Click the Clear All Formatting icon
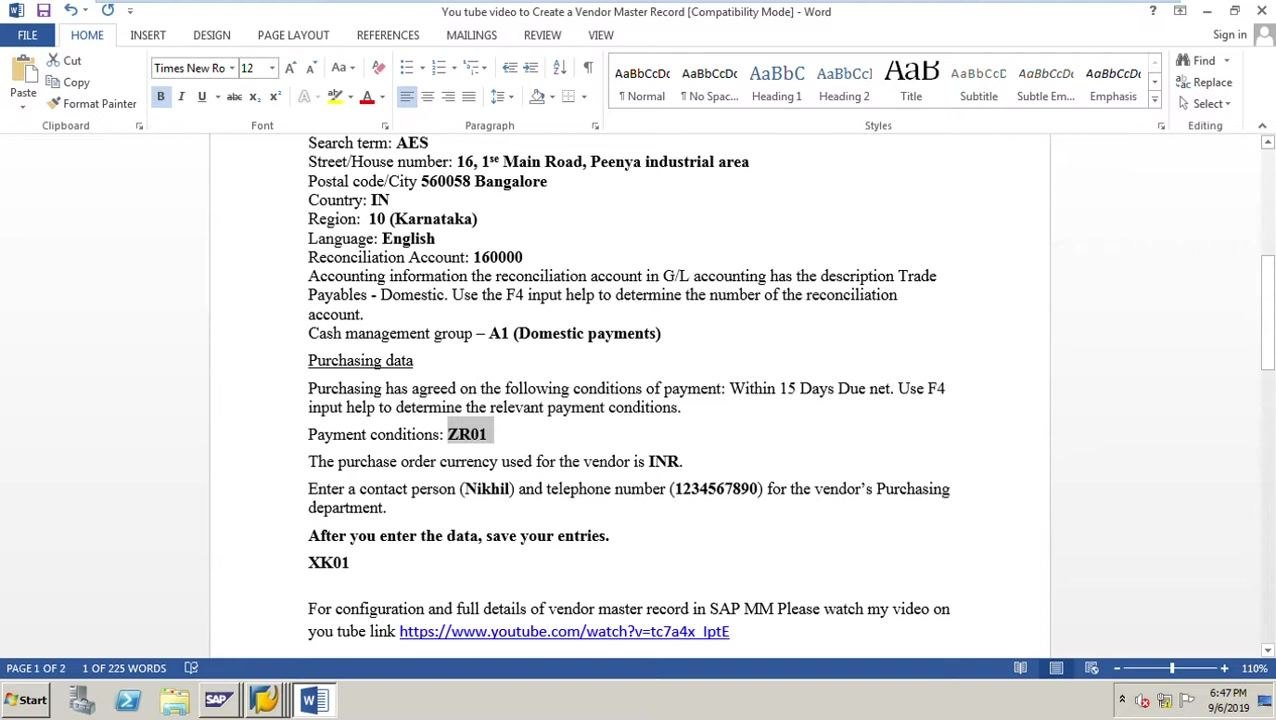This screenshot has height=720, width=1276. [378, 67]
